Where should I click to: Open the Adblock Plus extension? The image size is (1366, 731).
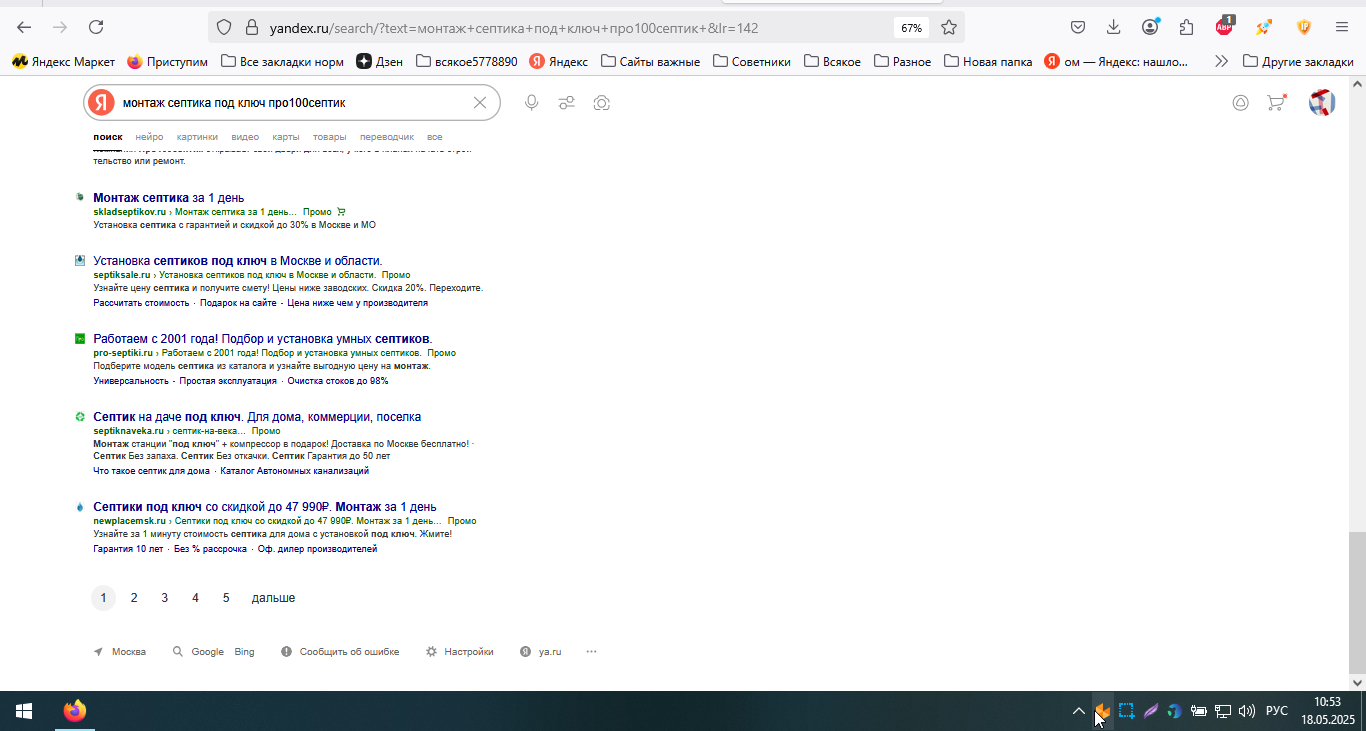1225,27
